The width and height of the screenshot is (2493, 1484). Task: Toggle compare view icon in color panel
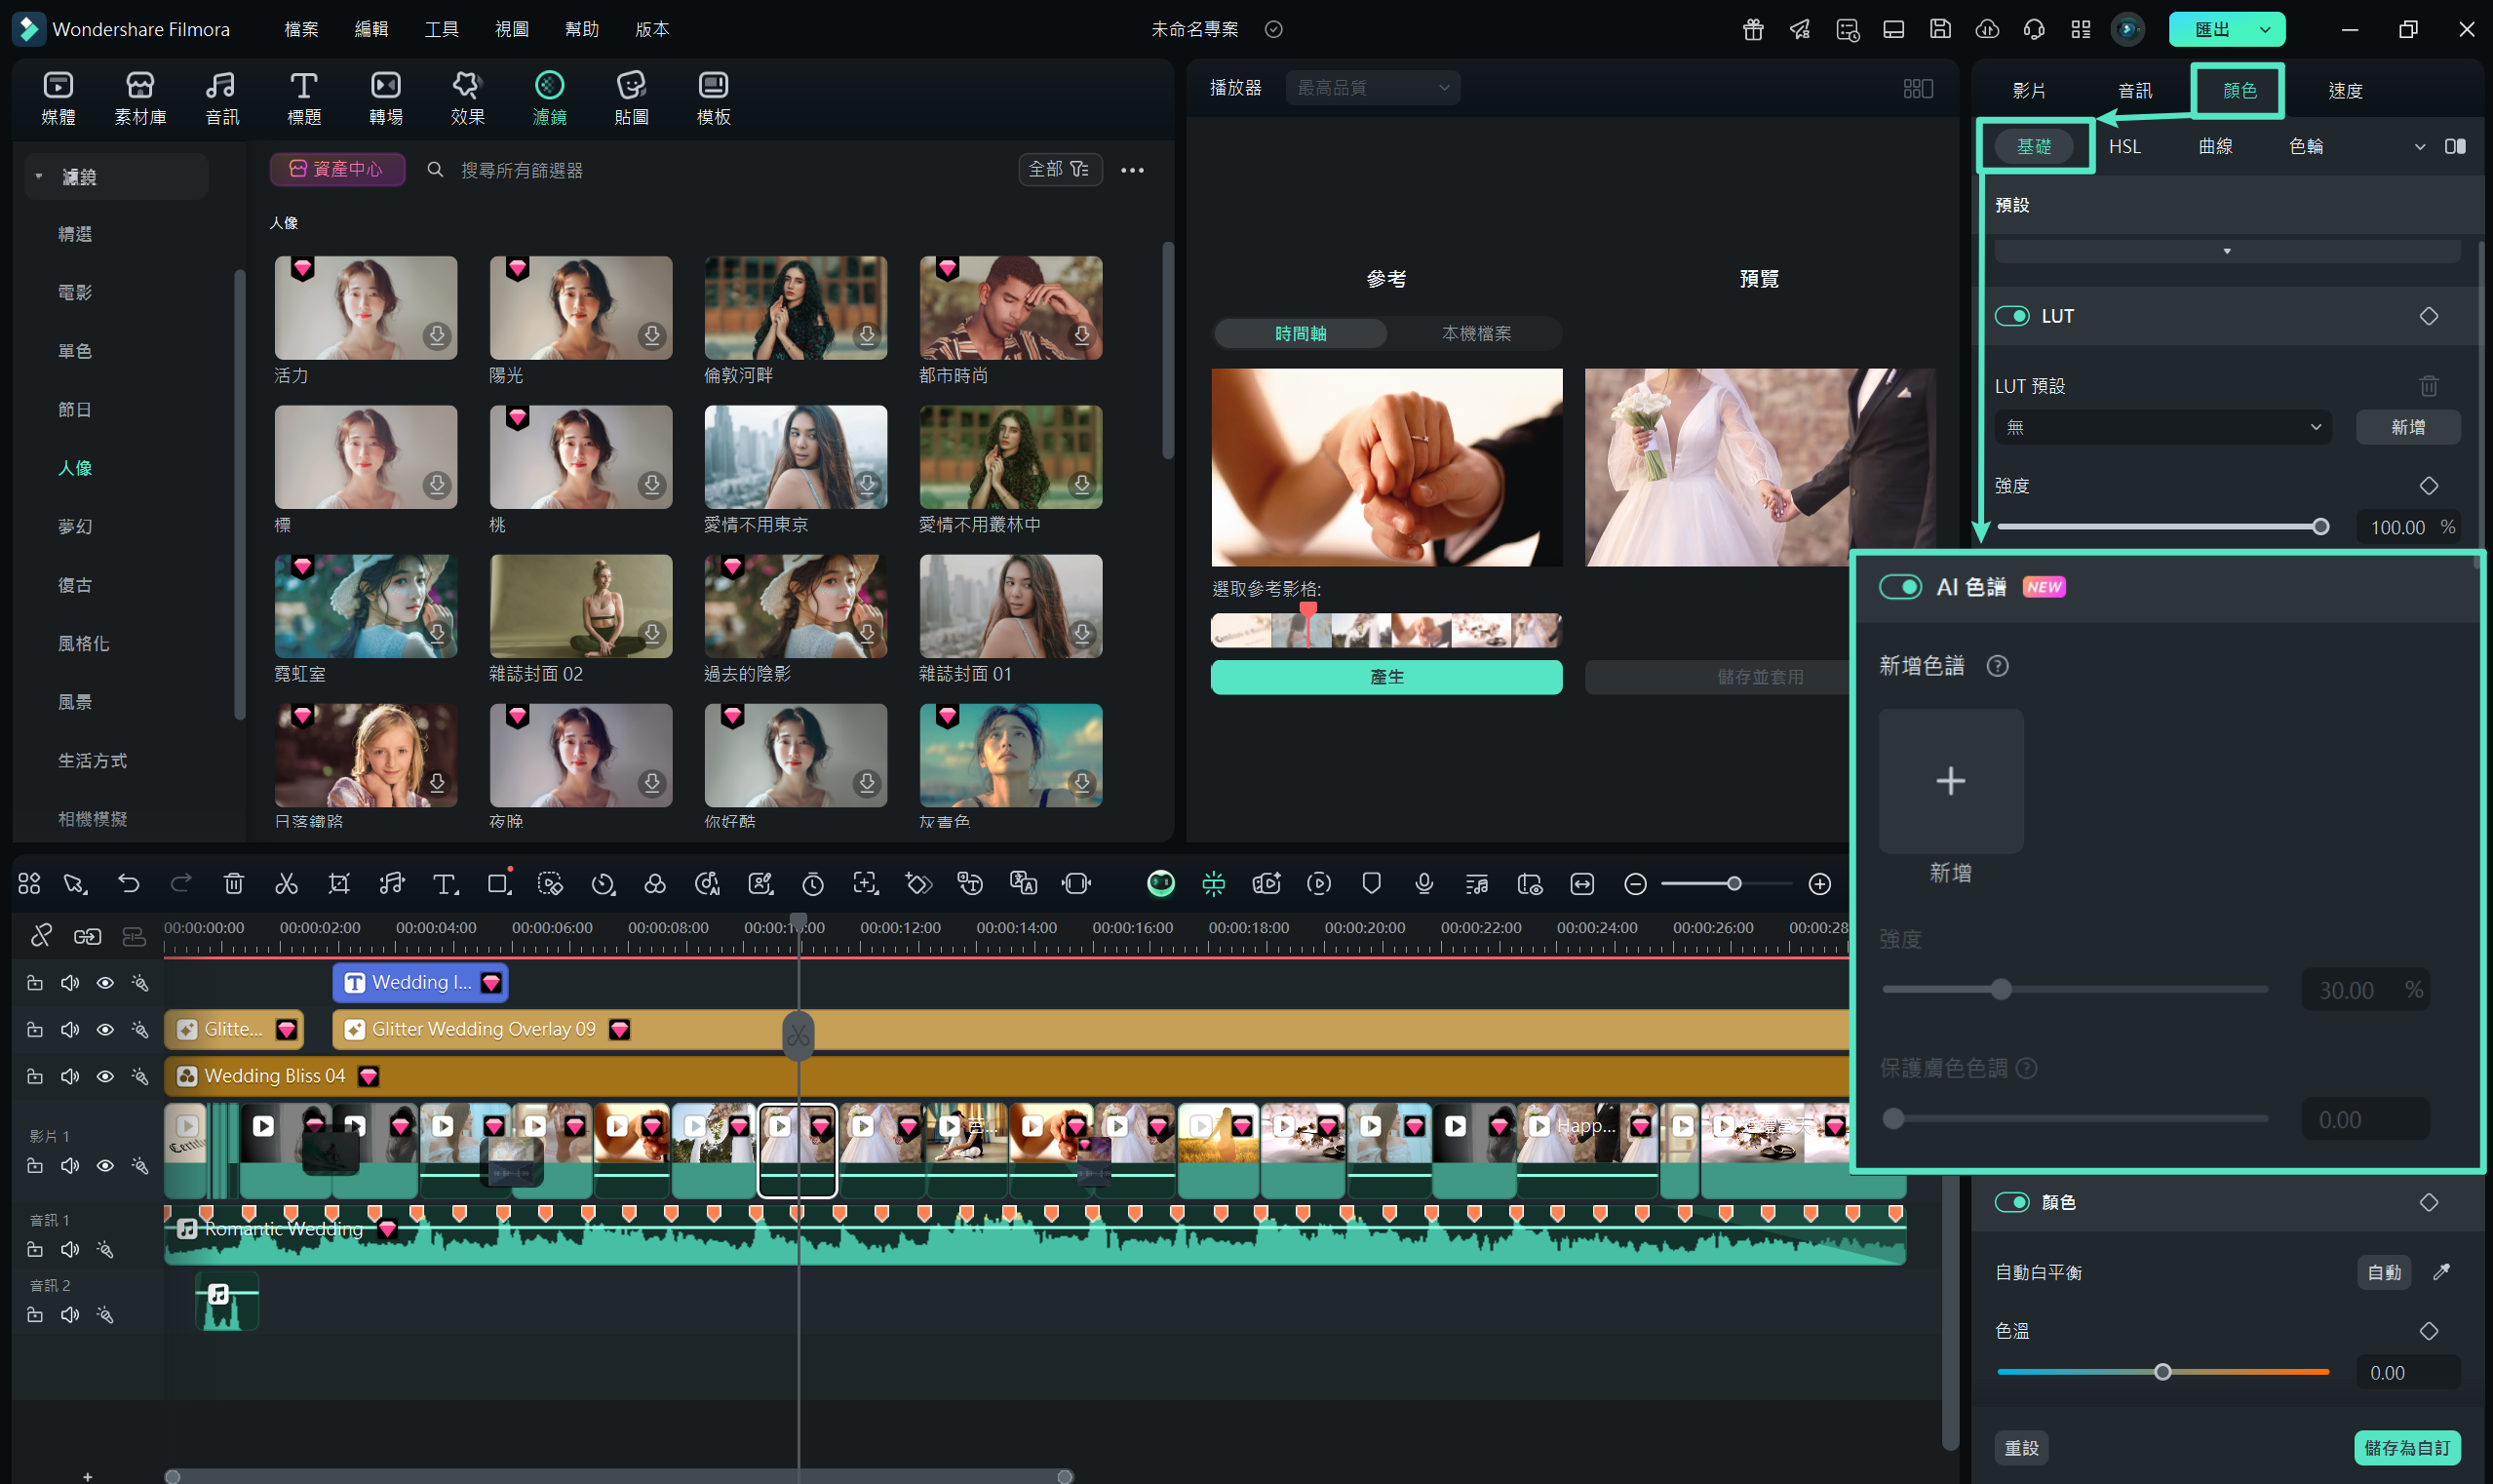tap(2455, 146)
